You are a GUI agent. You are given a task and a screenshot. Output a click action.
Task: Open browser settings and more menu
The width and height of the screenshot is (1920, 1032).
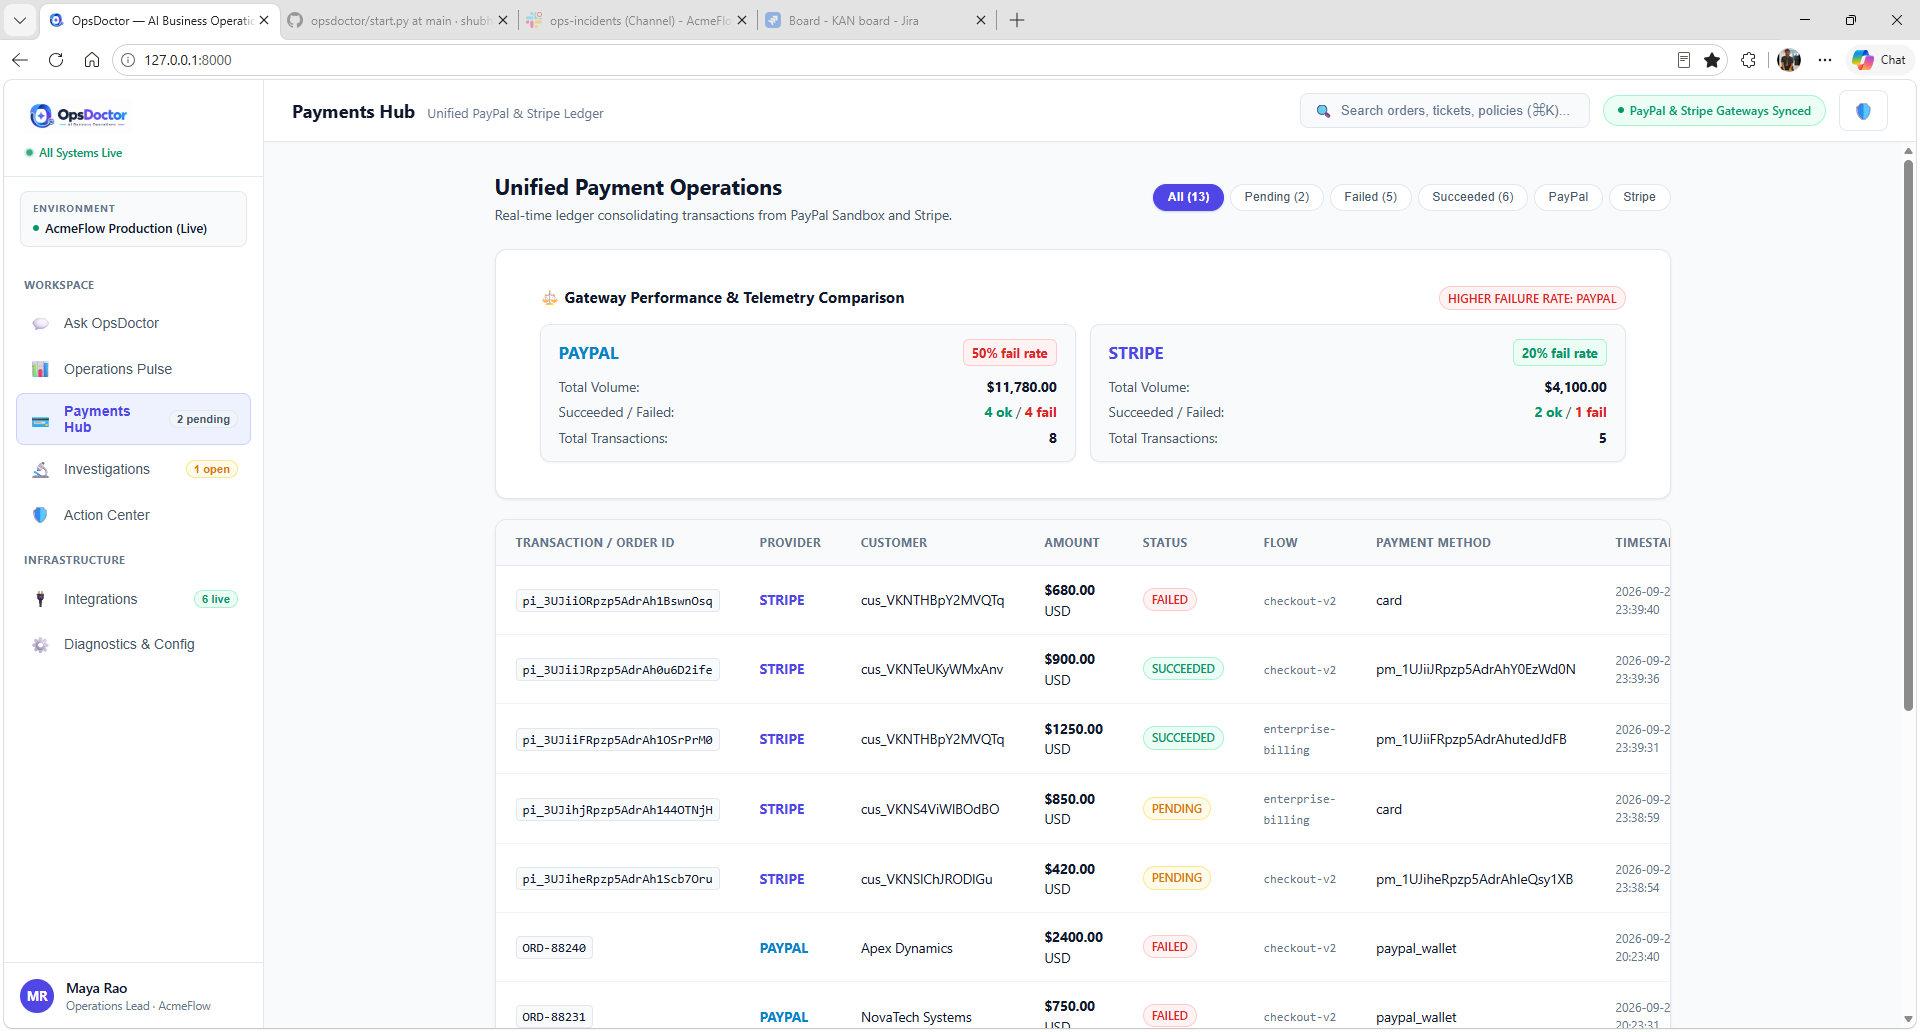coord(1825,60)
